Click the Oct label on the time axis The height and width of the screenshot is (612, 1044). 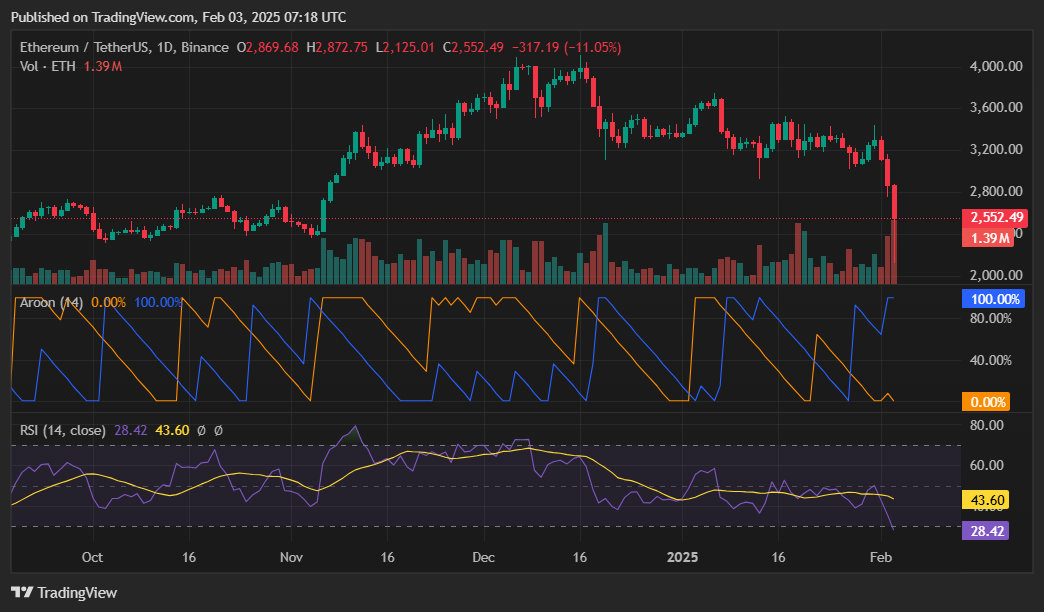[x=90, y=558]
